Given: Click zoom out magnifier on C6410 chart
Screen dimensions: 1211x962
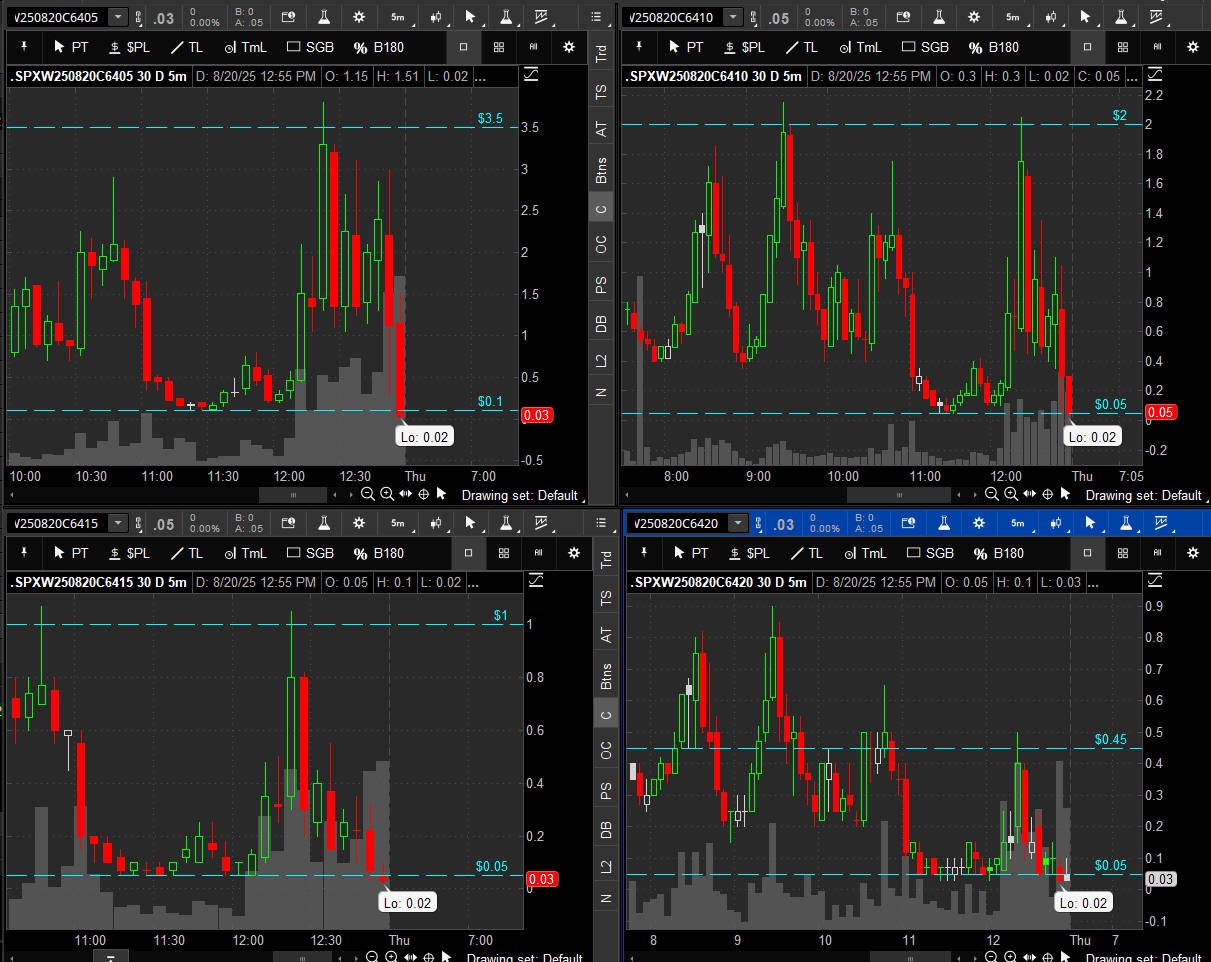Looking at the screenshot, I should click(992, 494).
